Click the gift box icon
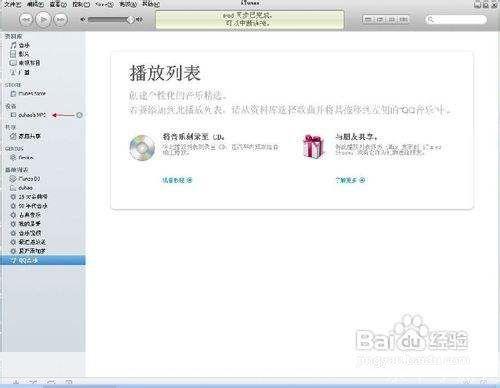500x388 pixels. pyautogui.click(x=313, y=146)
